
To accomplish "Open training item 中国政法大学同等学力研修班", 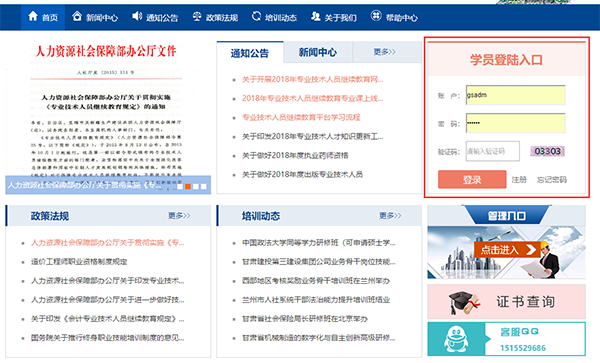I will click(318, 243).
